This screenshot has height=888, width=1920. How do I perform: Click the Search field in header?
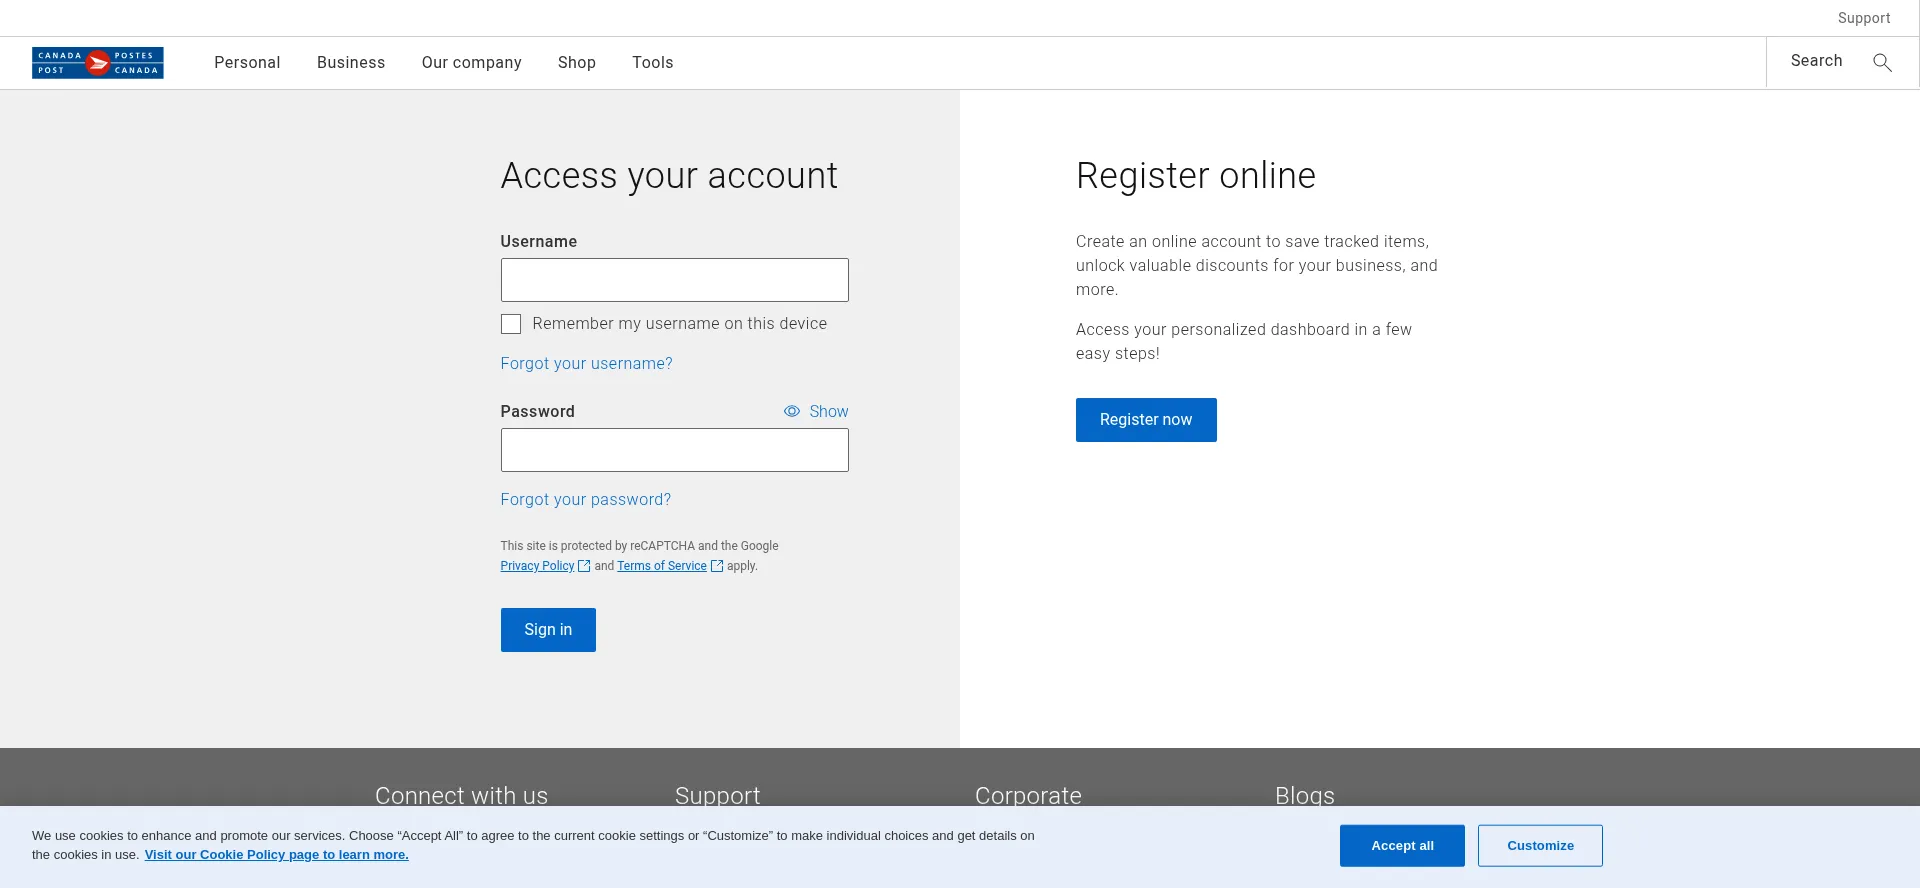pyautogui.click(x=1817, y=61)
